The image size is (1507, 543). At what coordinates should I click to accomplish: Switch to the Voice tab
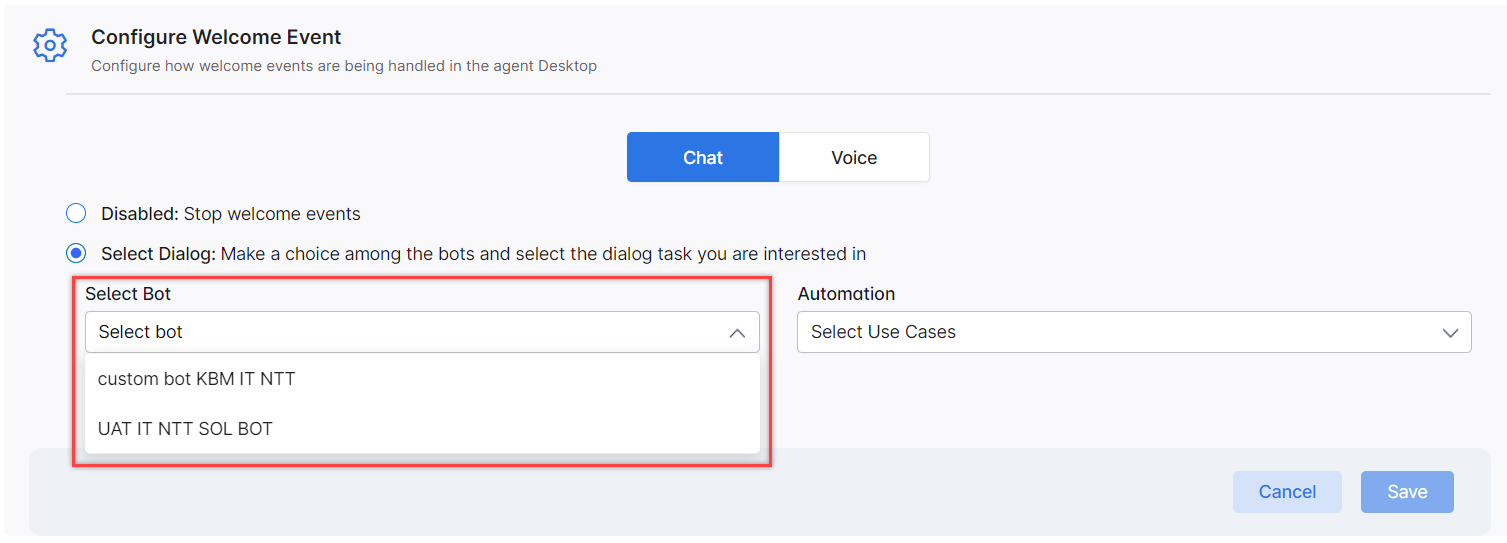click(x=854, y=157)
